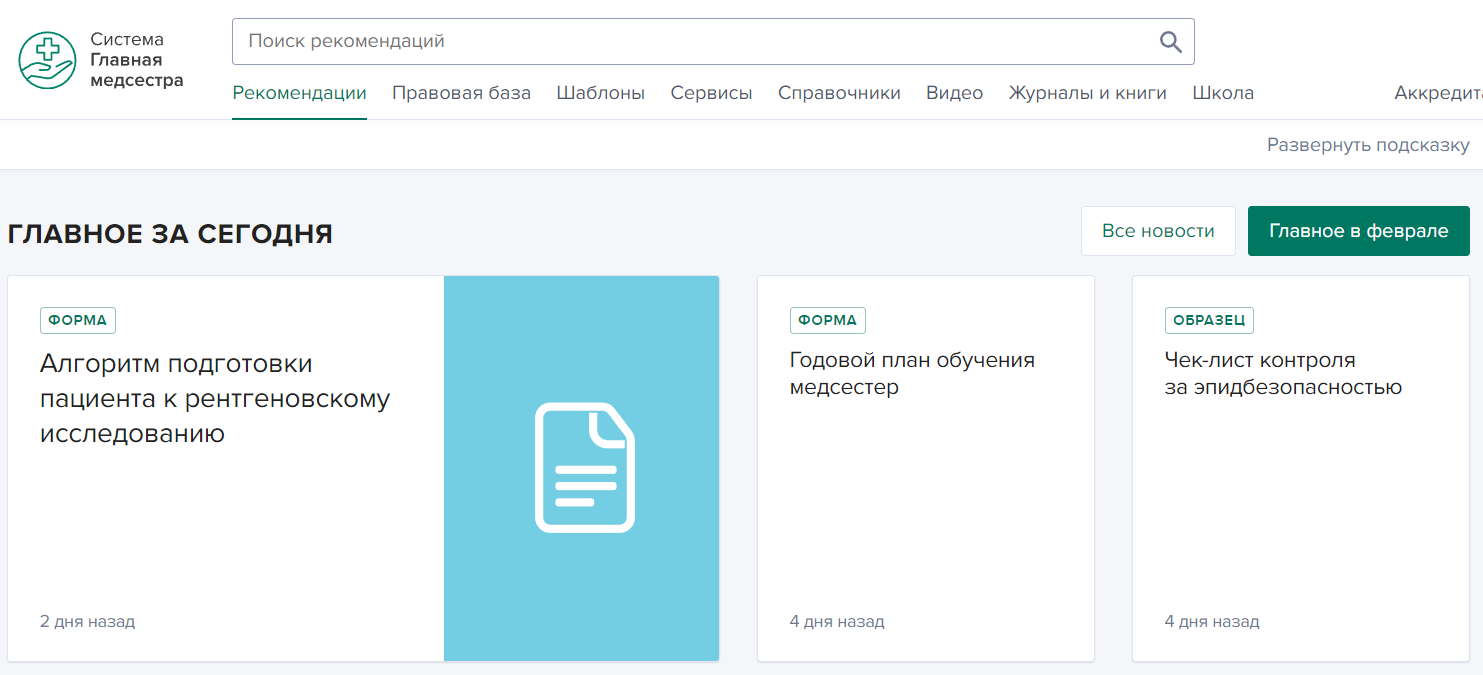Image resolution: width=1483 pixels, height=675 pixels.
Task: Go to the Сервисы tab
Action: 711,93
